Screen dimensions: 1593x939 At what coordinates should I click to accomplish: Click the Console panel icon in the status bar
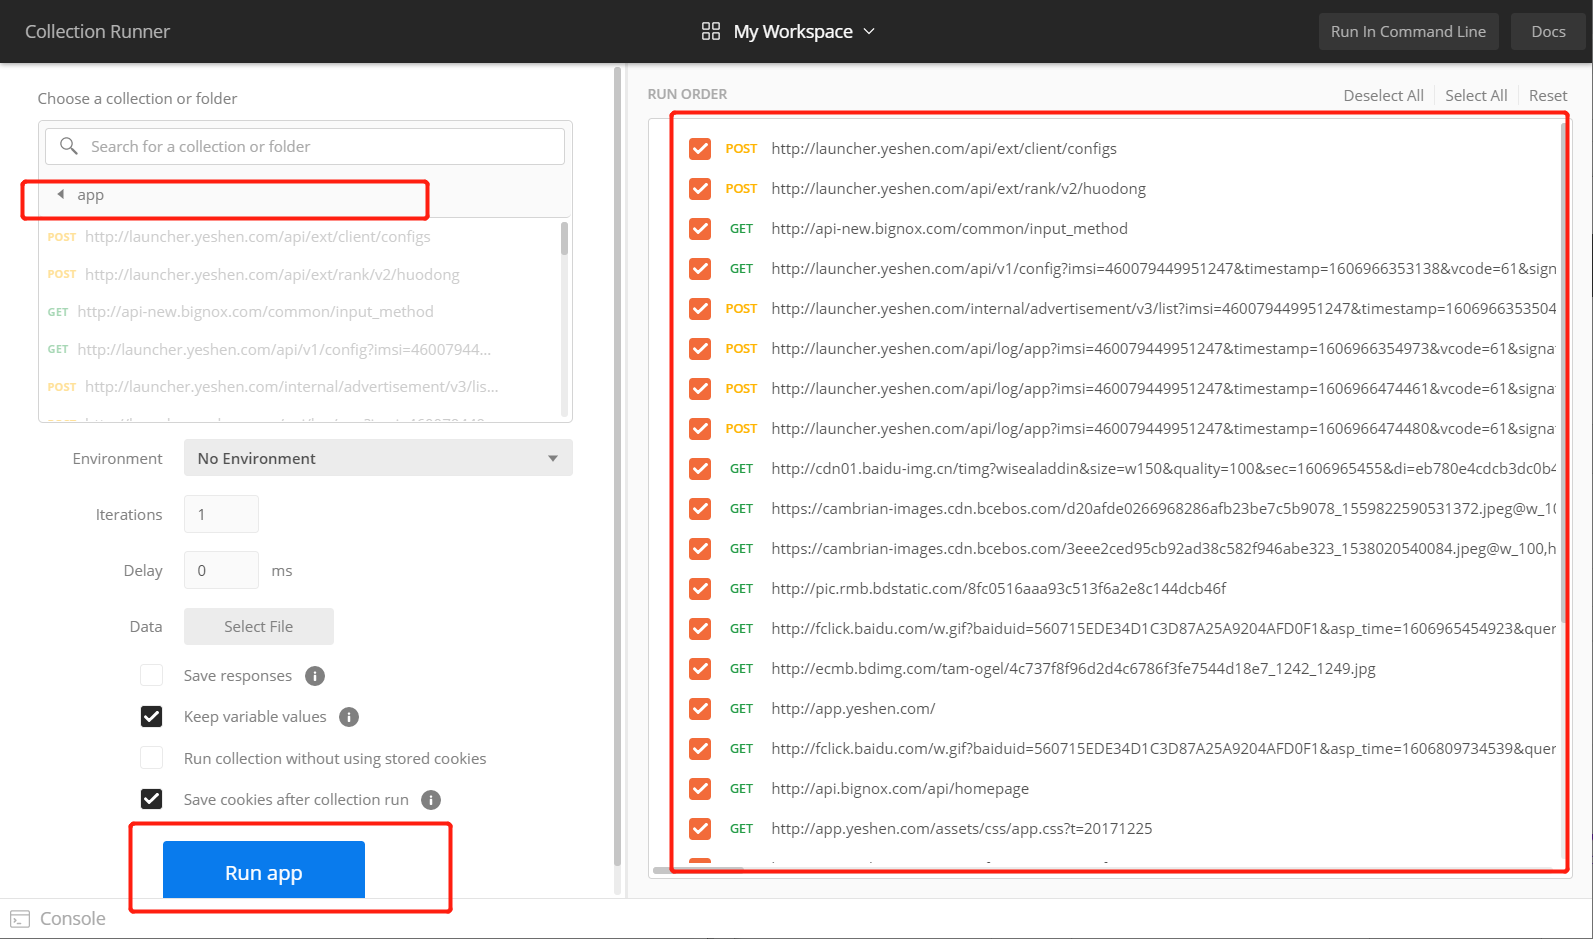[x=20, y=919]
